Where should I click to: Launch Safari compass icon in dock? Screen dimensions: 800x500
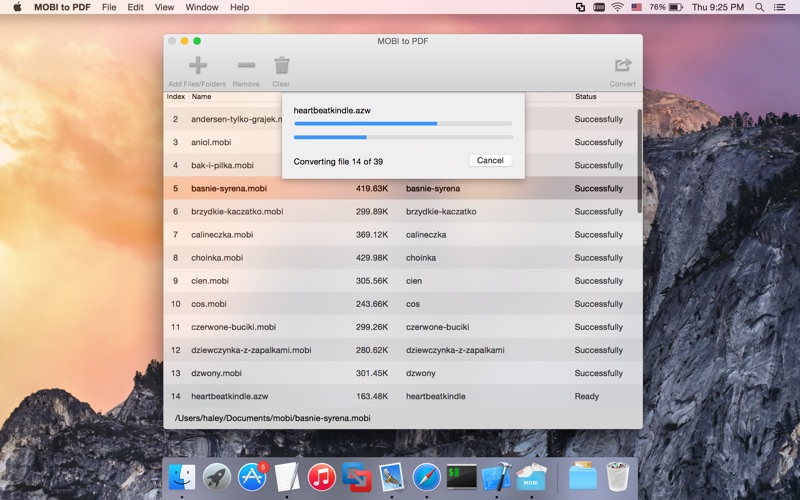pyautogui.click(x=427, y=478)
